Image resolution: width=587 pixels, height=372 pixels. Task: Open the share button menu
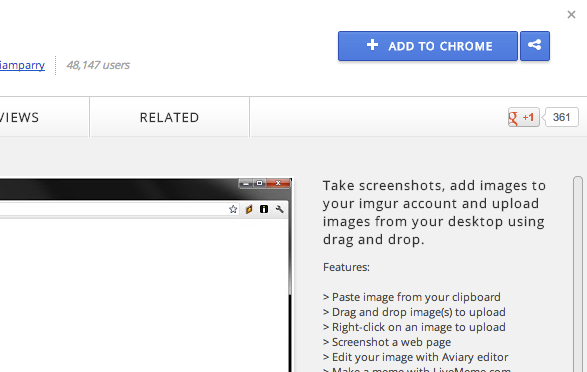535,46
